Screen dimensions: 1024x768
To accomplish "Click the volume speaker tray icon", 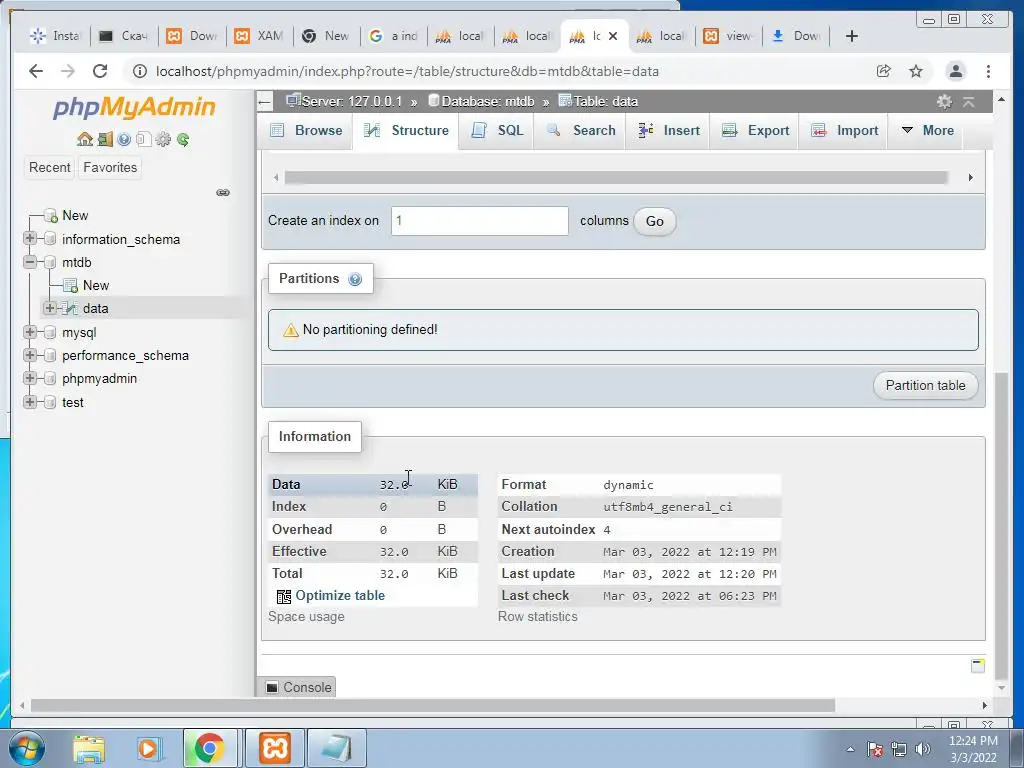I will click(923, 749).
